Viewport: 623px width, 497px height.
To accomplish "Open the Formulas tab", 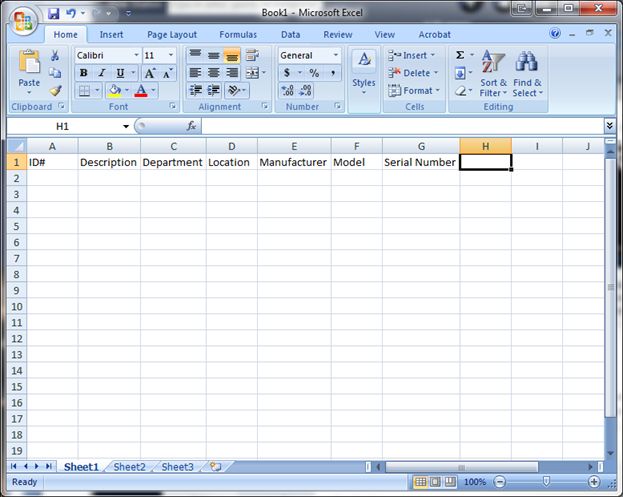I will tap(238, 35).
